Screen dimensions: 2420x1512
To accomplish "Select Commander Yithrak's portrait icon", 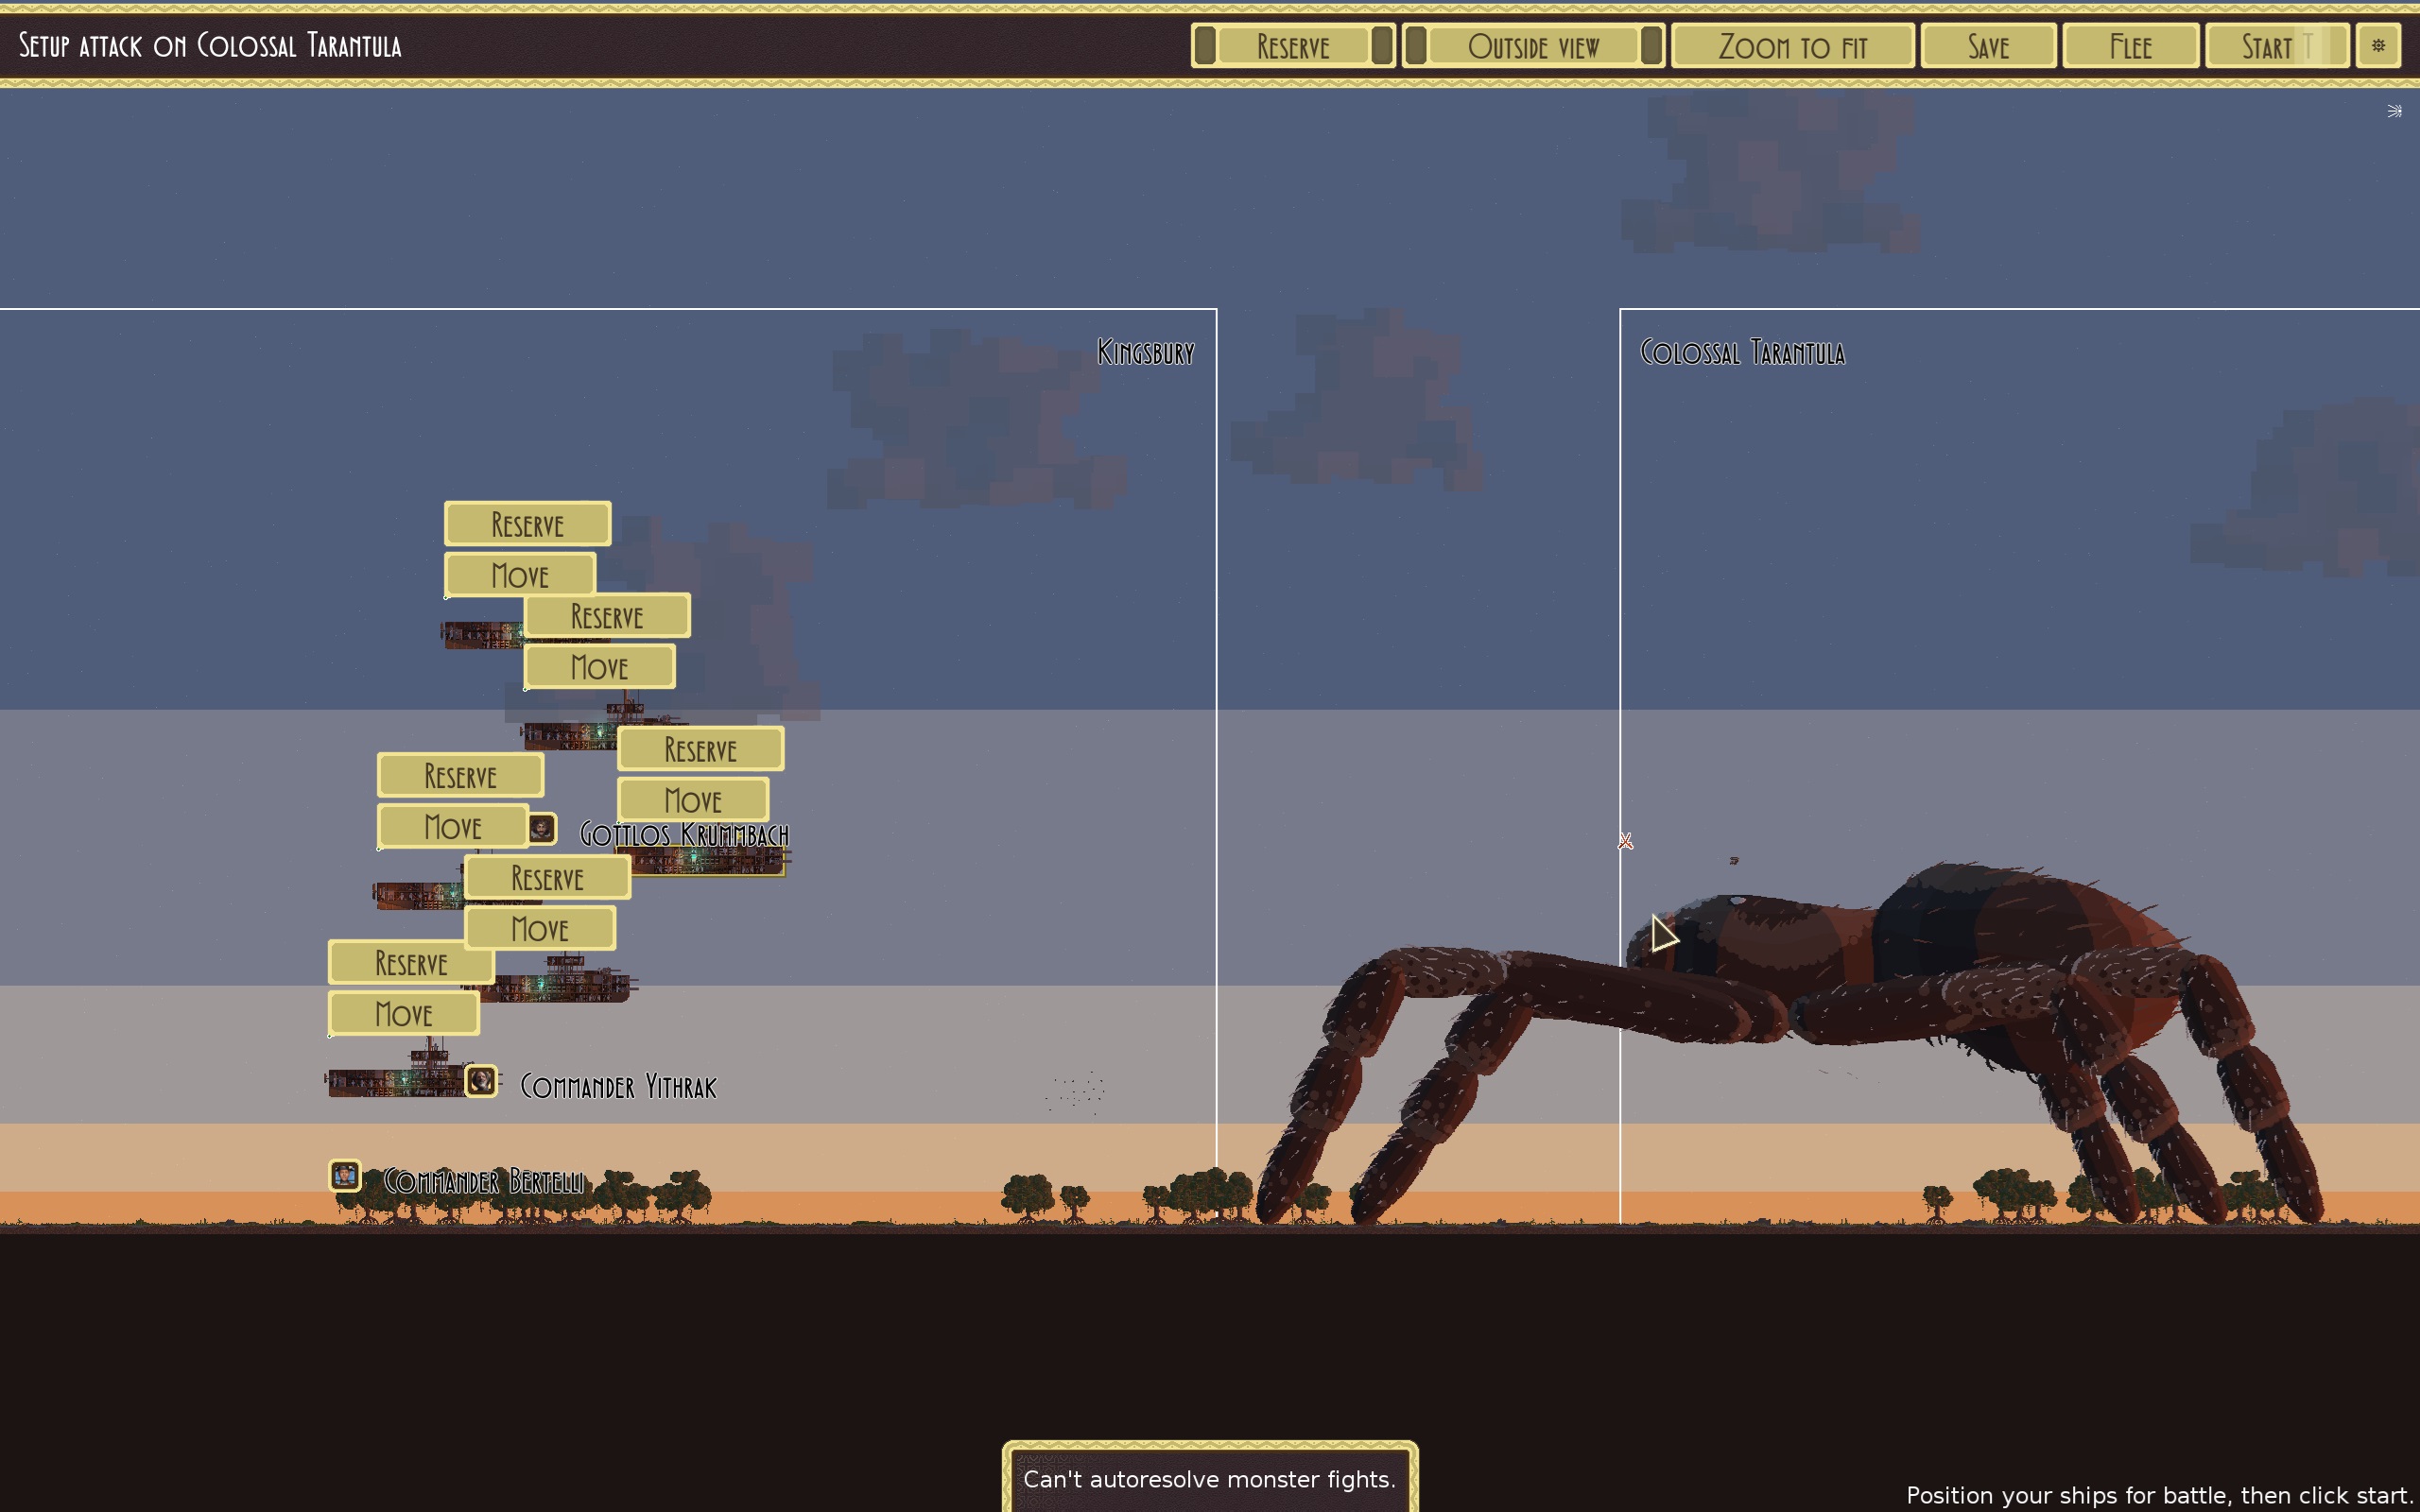I will [481, 1080].
